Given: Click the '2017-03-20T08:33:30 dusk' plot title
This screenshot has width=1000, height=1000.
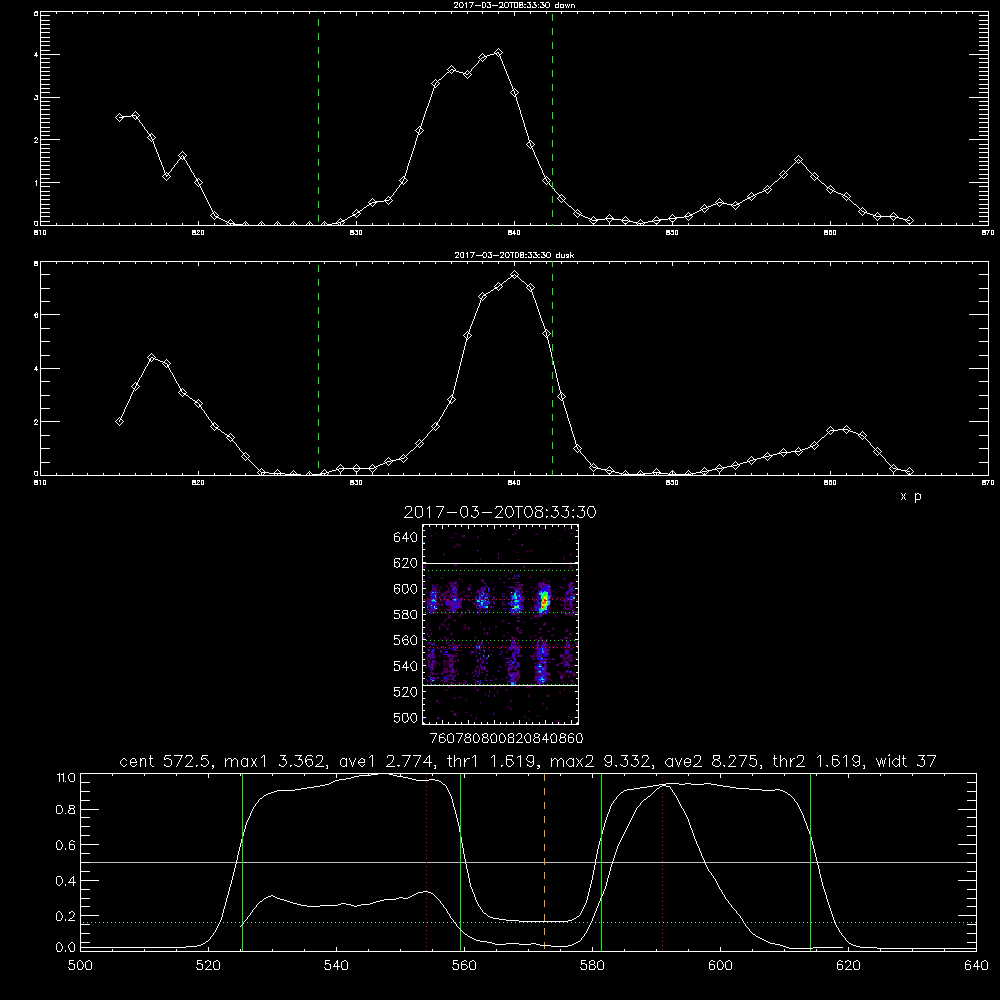Looking at the screenshot, I should point(514,255).
